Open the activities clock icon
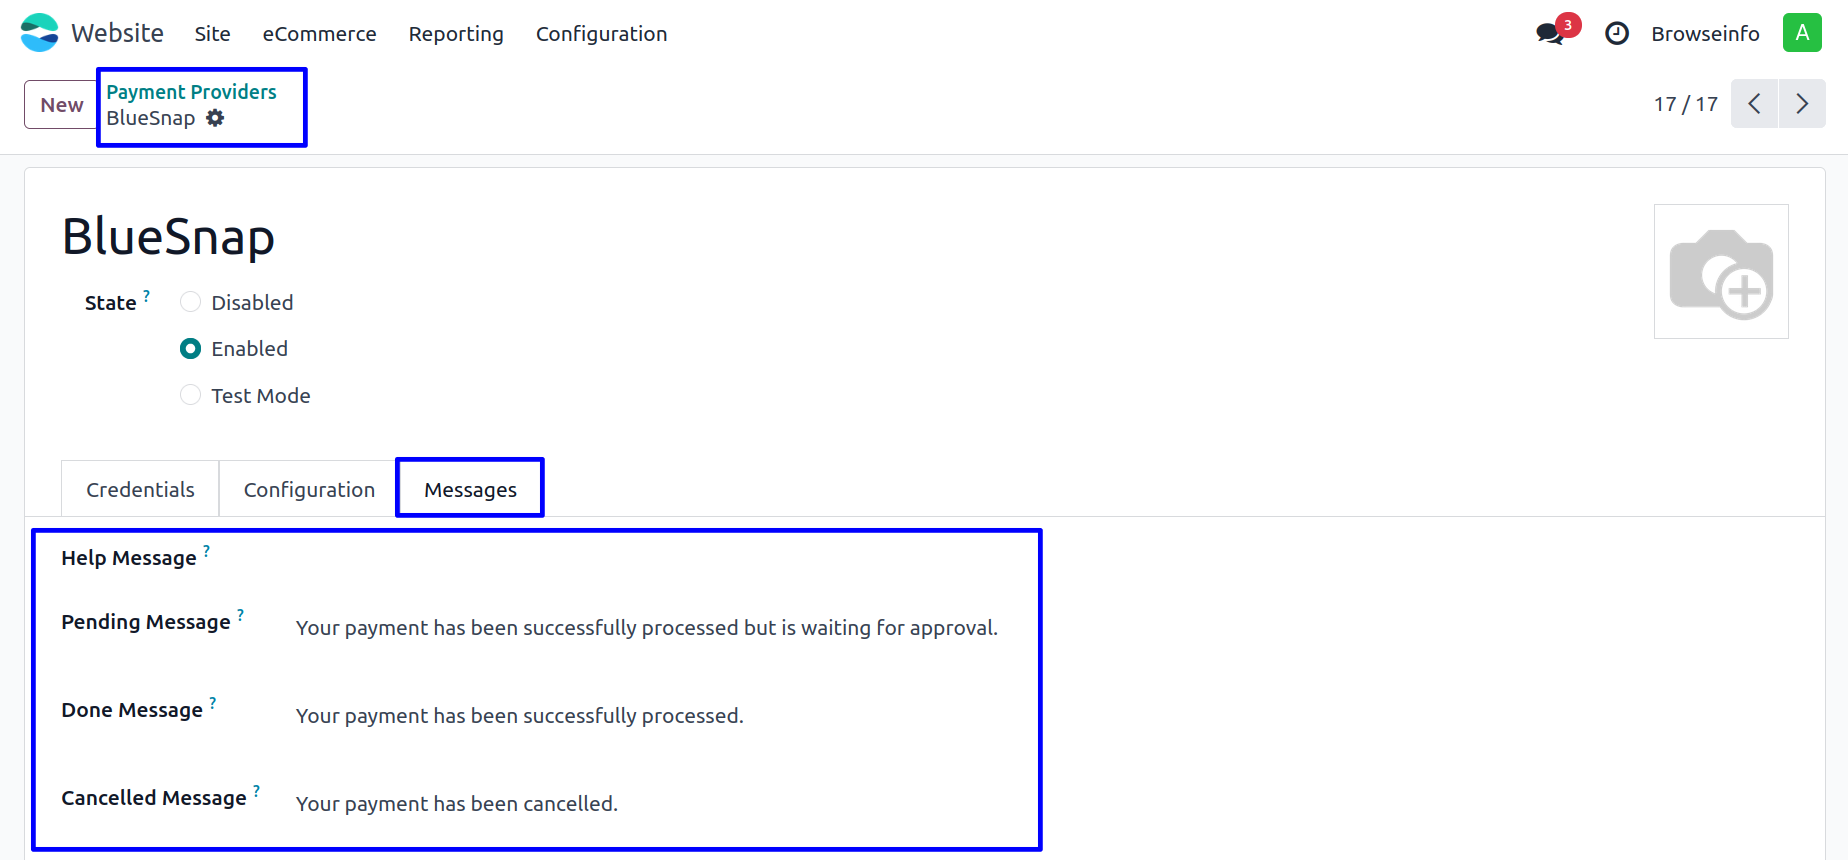Viewport: 1848px width, 860px height. coord(1617,34)
